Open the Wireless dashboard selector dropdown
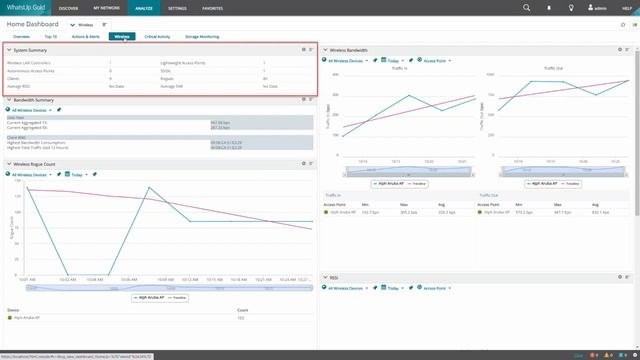 [x=82, y=24]
